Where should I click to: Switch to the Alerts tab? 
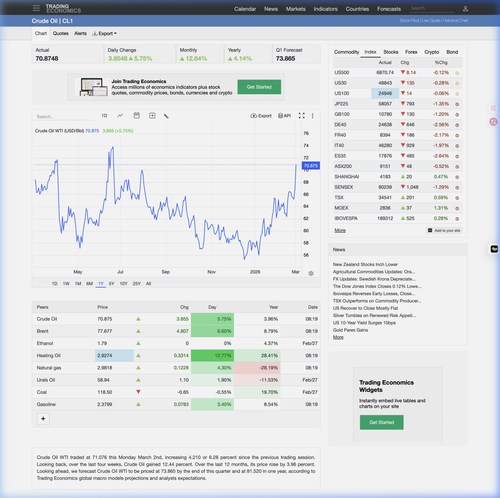pos(80,33)
